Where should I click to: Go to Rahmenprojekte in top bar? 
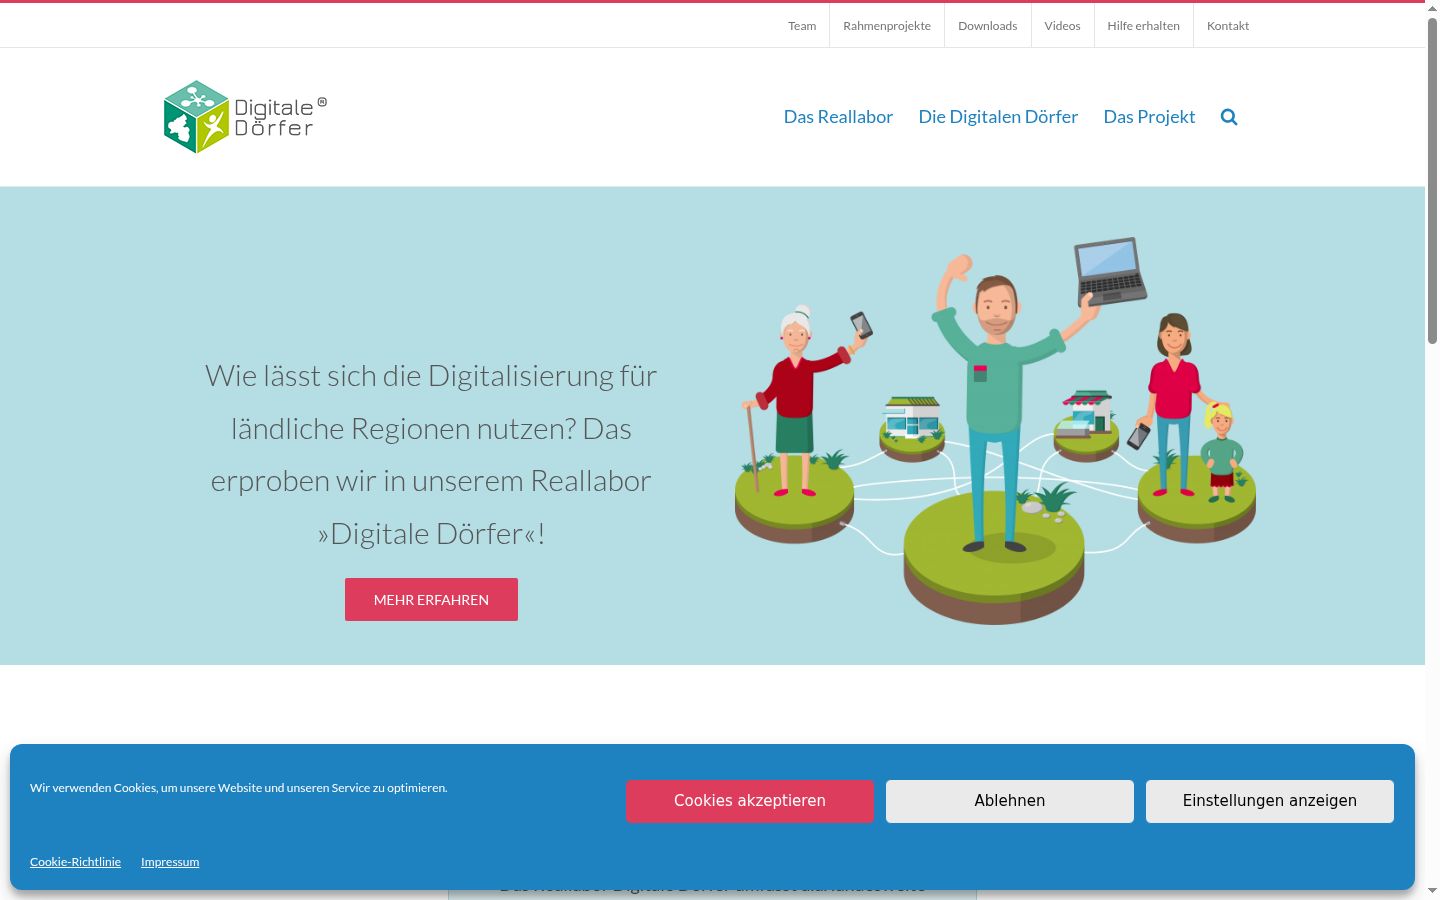click(x=887, y=26)
